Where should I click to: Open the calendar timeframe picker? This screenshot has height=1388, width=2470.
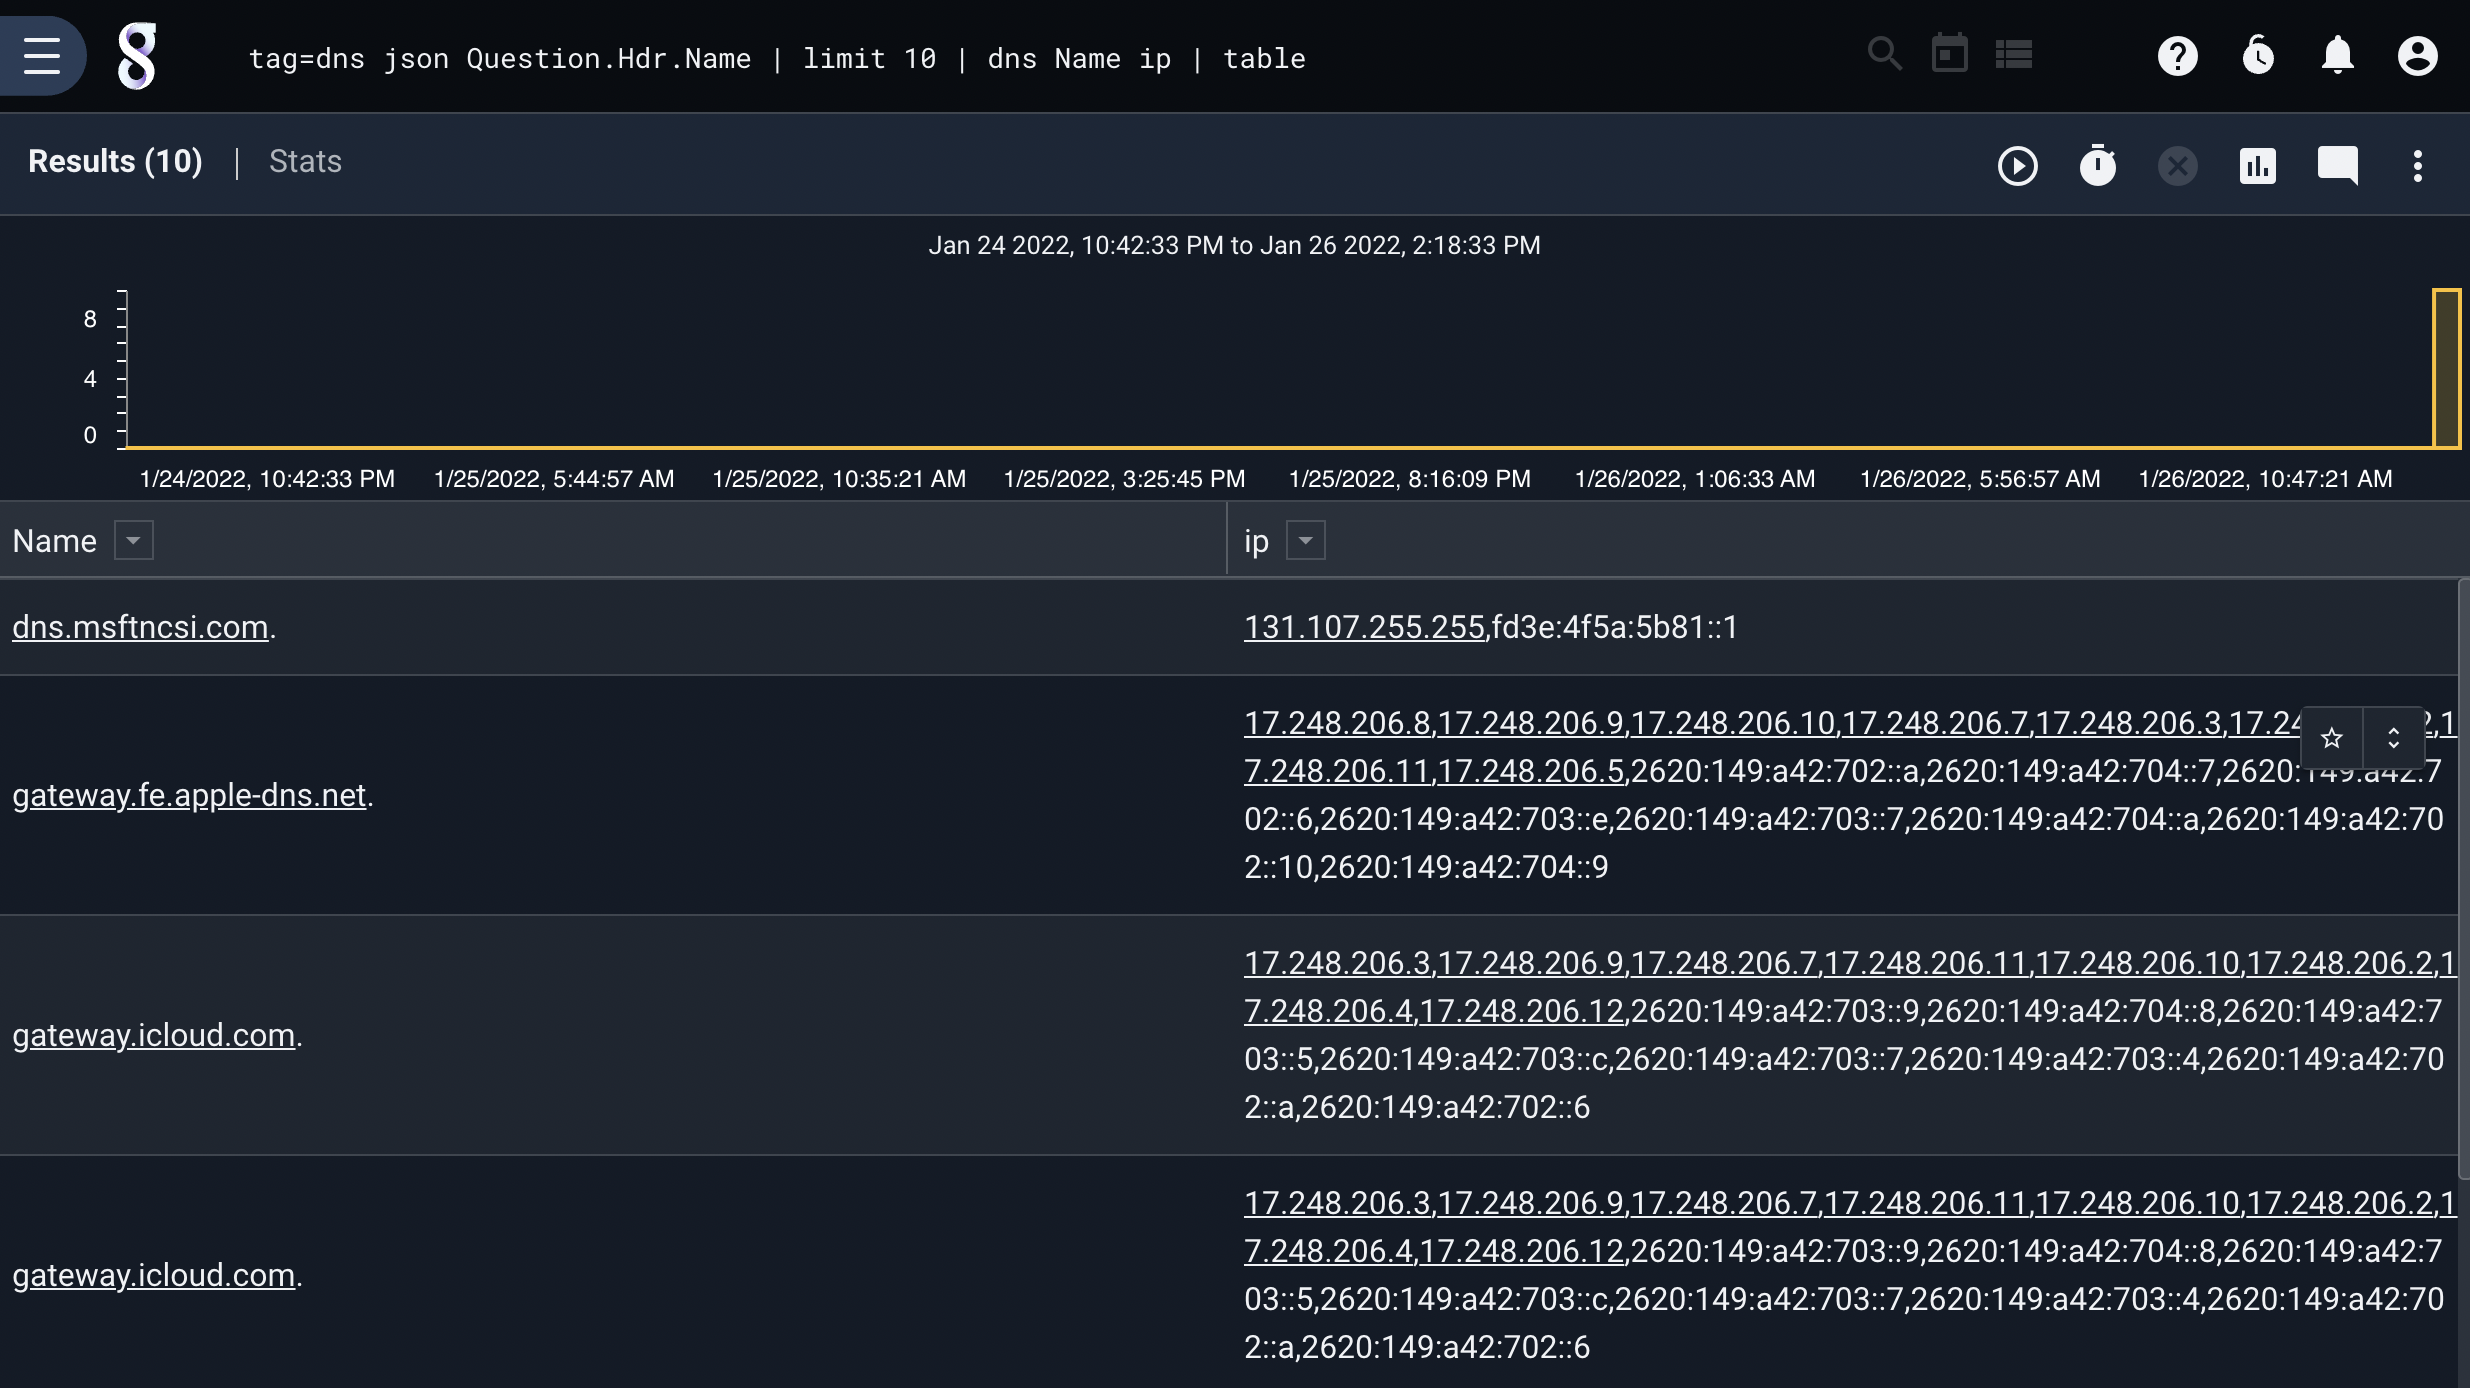coord(1949,54)
